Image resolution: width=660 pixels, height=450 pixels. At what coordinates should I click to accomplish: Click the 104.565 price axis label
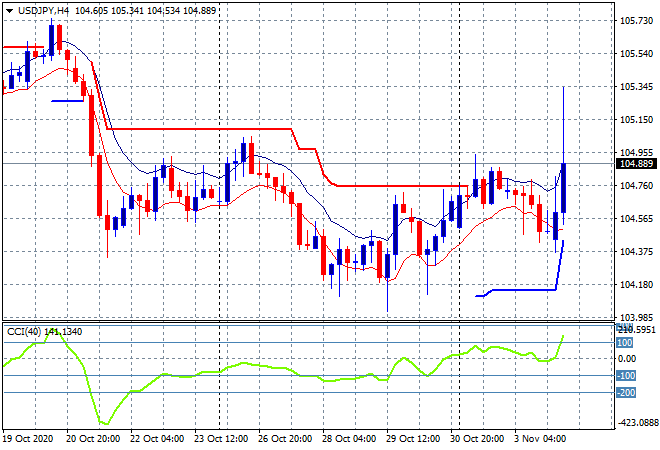pyautogui.click(x=636, y=218)
